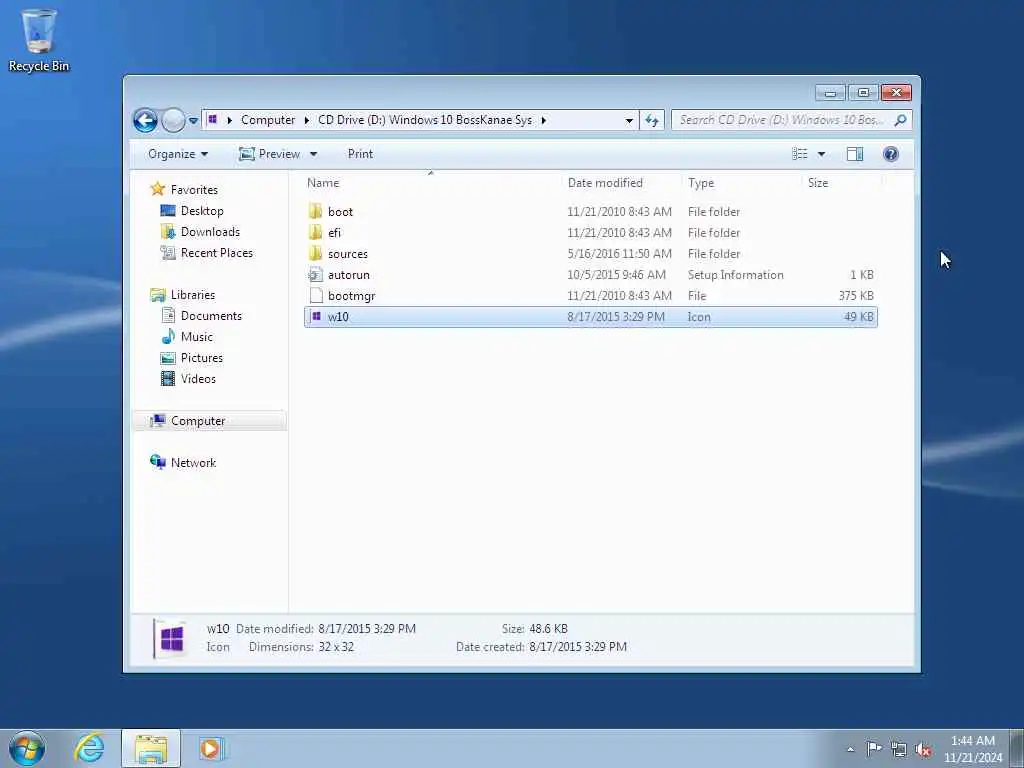Print the selected file
The height and width of the screenshot is (768, 1024).
[360, 154]
